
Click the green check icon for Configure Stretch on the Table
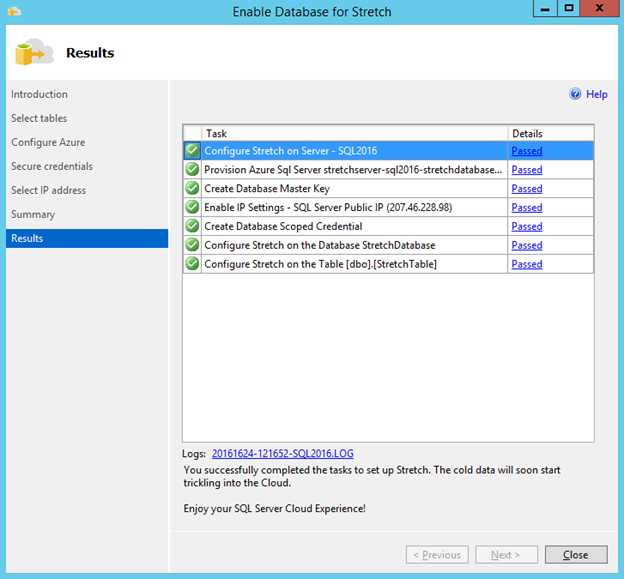tap(192, 264)
